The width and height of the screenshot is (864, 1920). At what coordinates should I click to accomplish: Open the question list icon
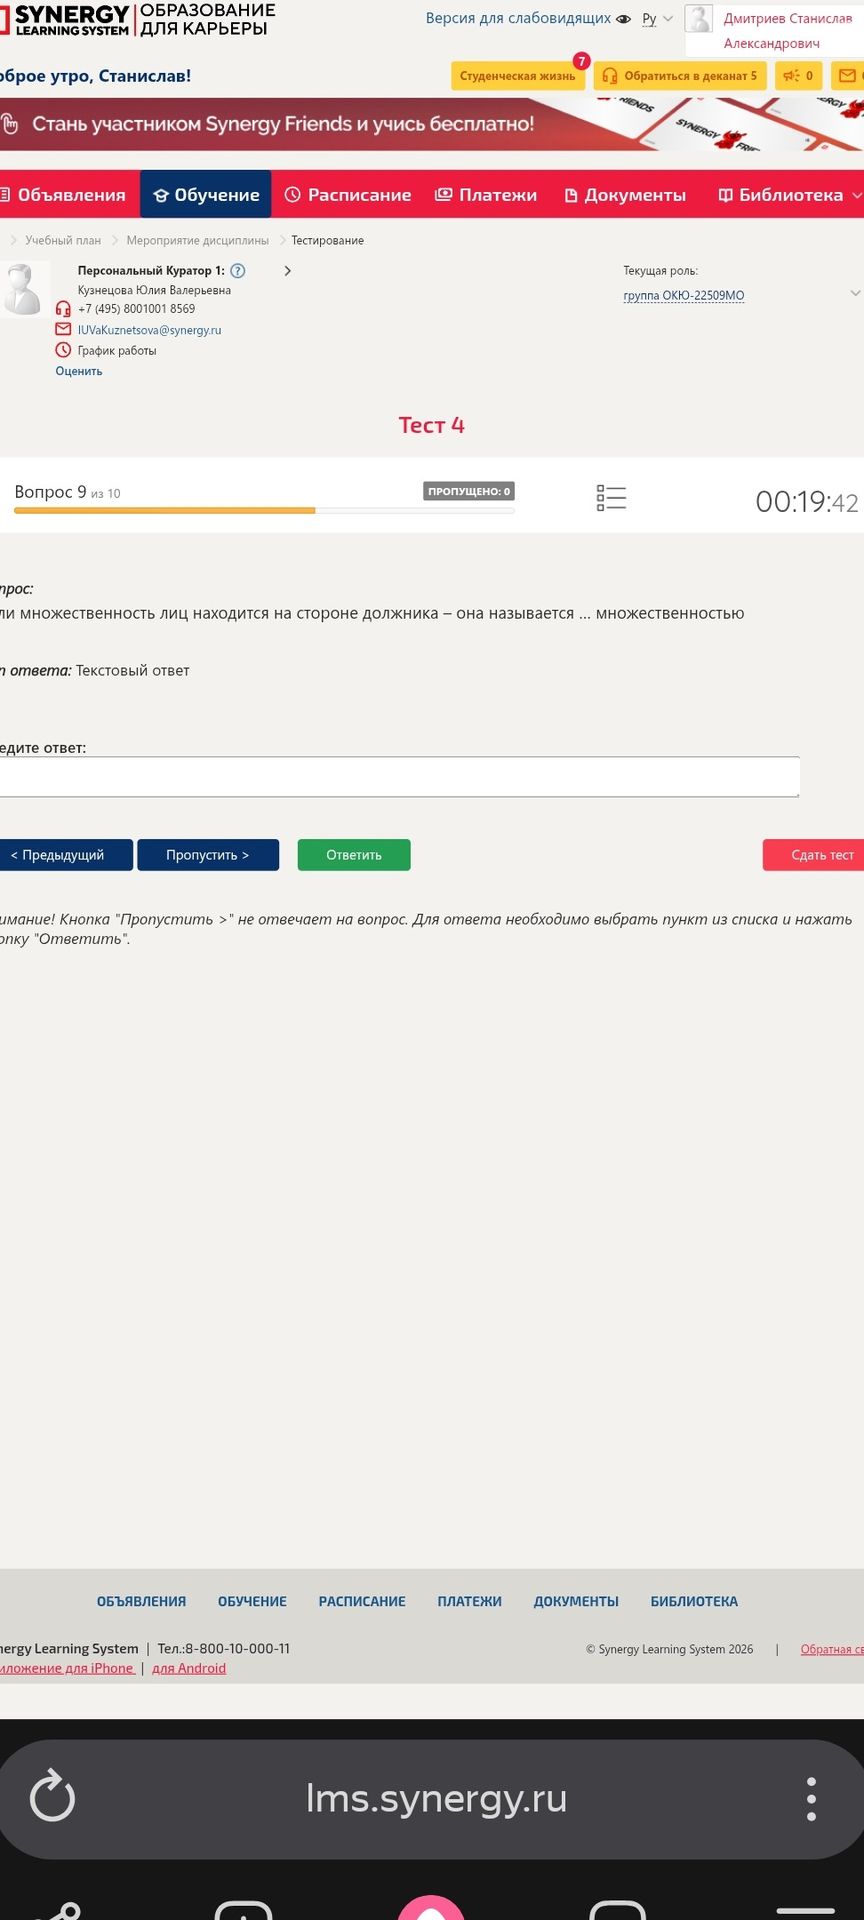611,498
